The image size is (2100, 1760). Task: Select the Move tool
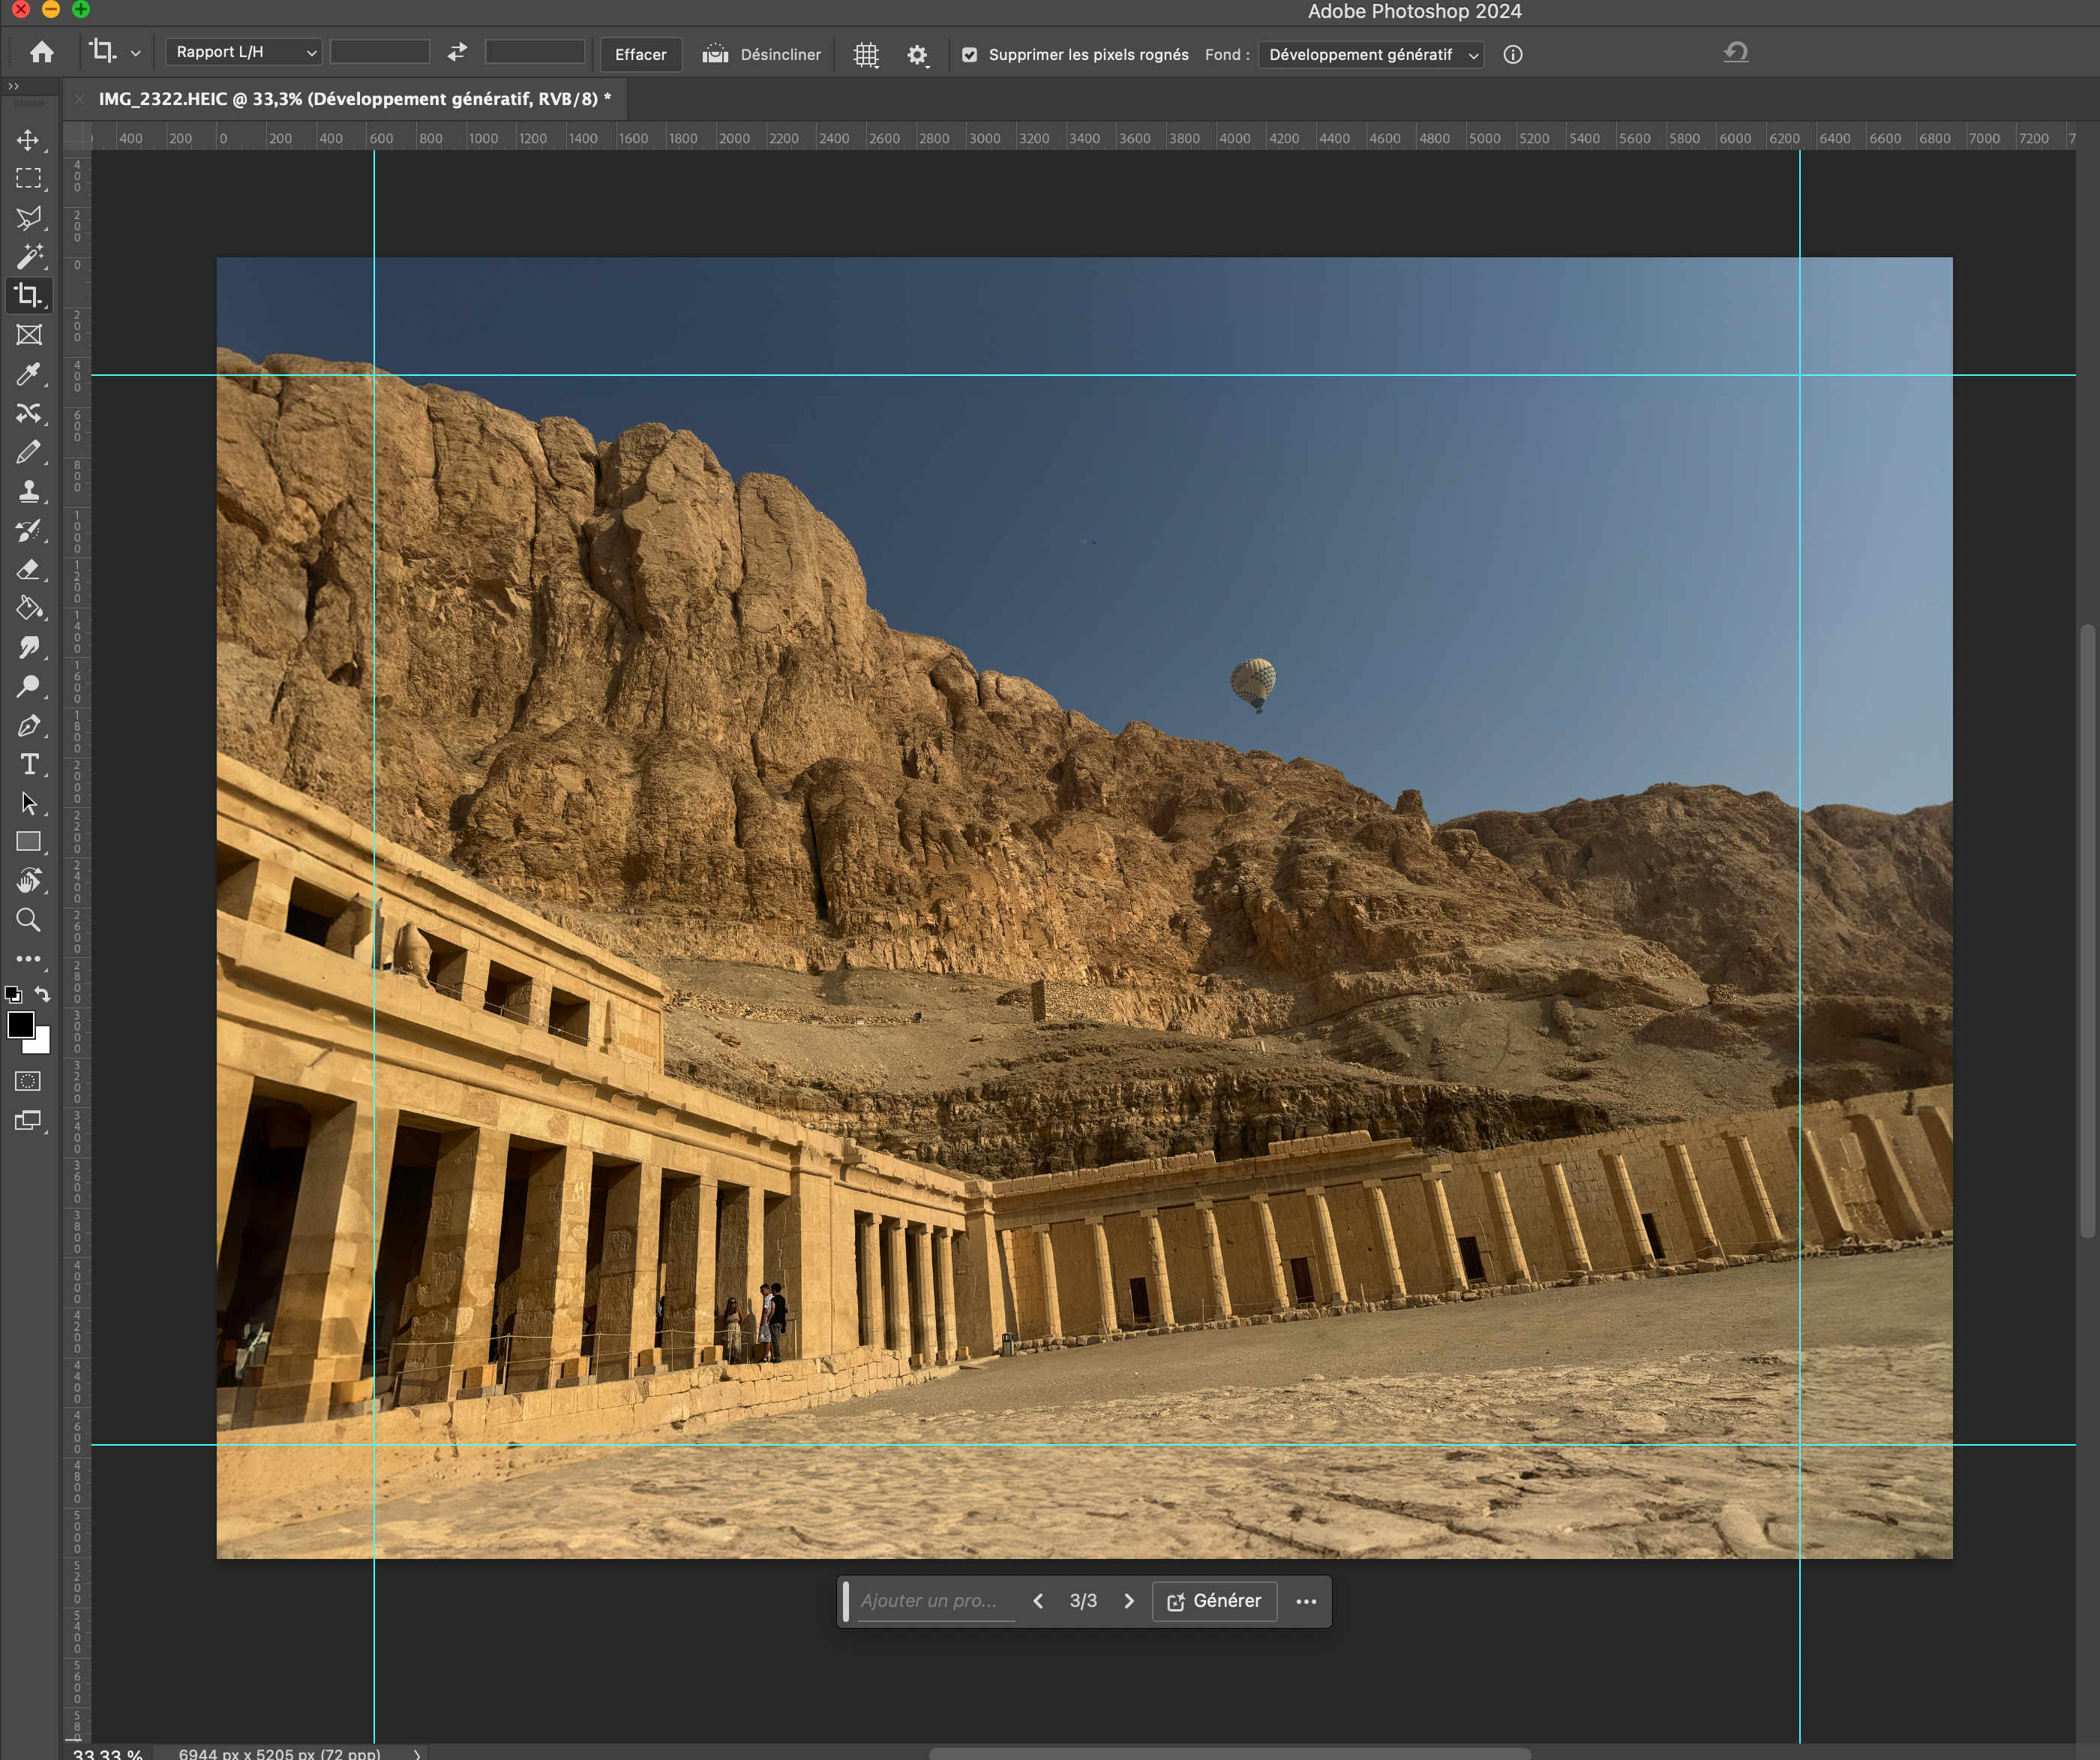coord(29,139)
